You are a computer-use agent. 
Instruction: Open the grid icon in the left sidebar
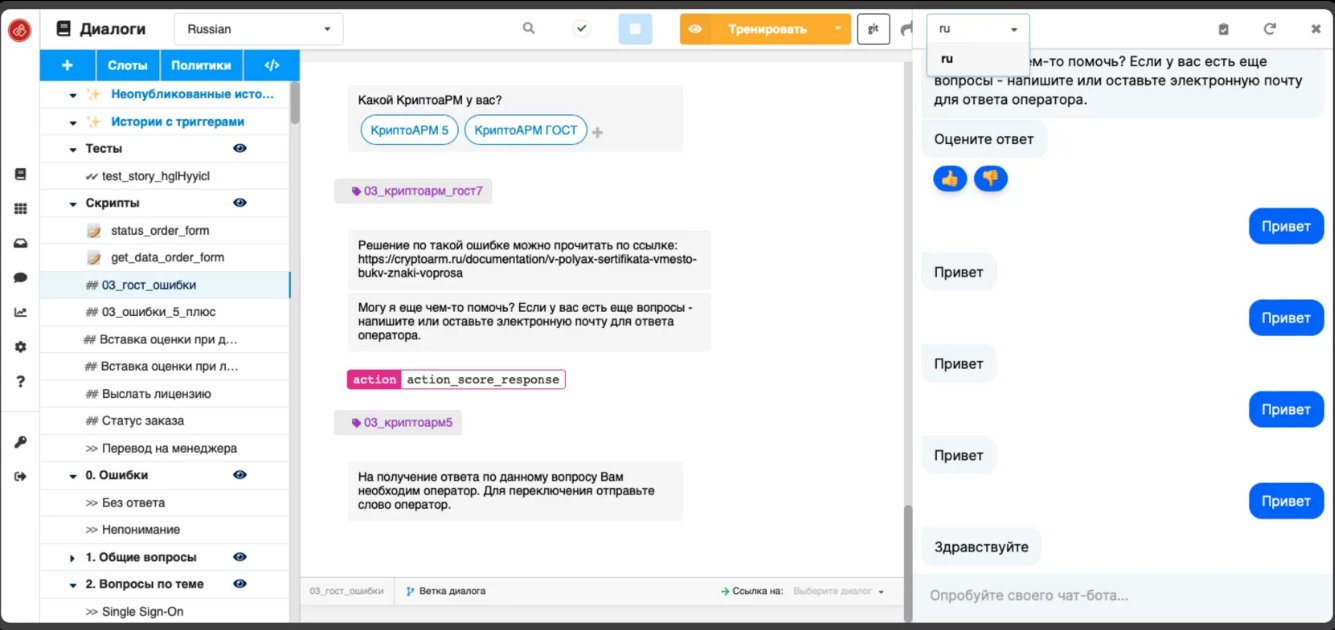(21, 207)
